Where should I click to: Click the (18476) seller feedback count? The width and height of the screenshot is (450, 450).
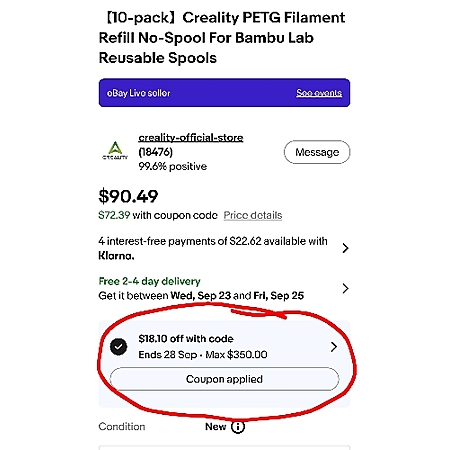pos(155,152)
